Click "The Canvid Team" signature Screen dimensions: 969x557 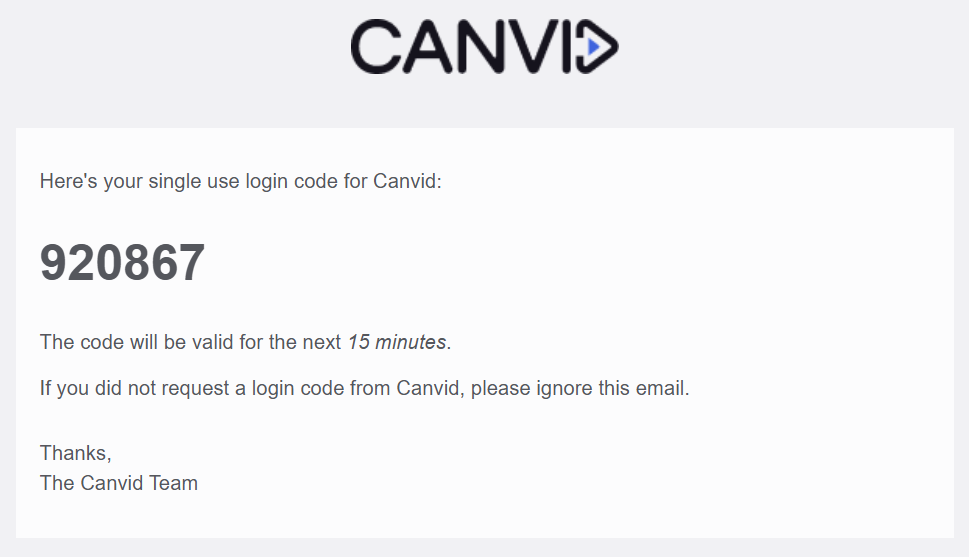point(119,483)
